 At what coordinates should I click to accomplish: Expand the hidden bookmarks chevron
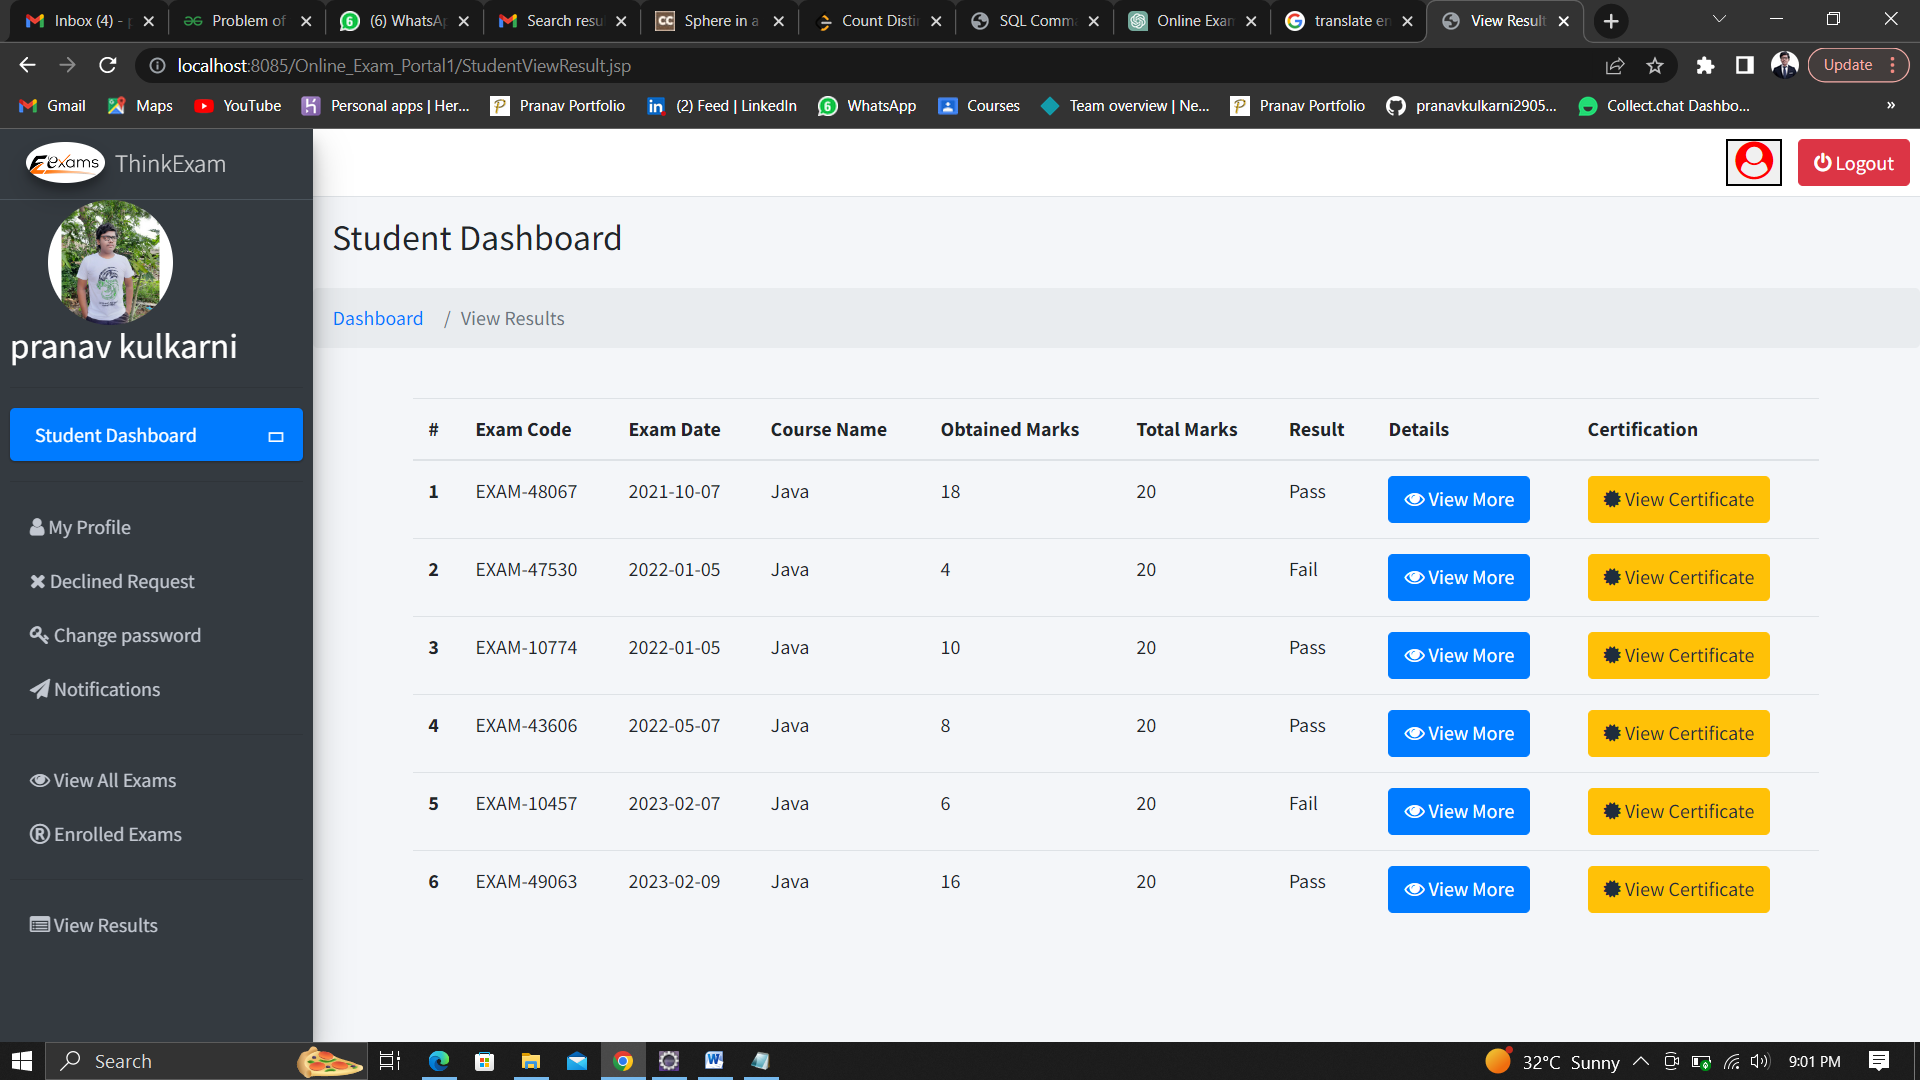click(1890, 105)
